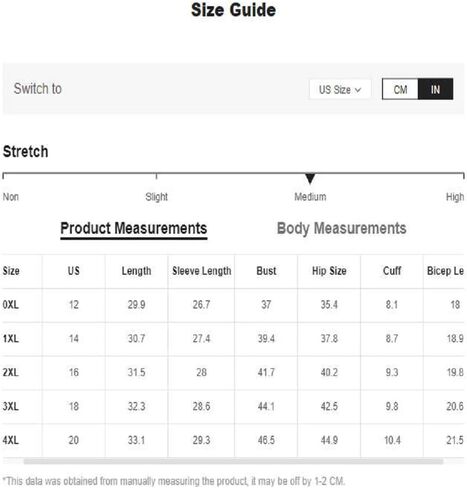Viewport: 467px width, 488px height.
Task: Select the IN unit toggle
Action: (x=435, y=89)
